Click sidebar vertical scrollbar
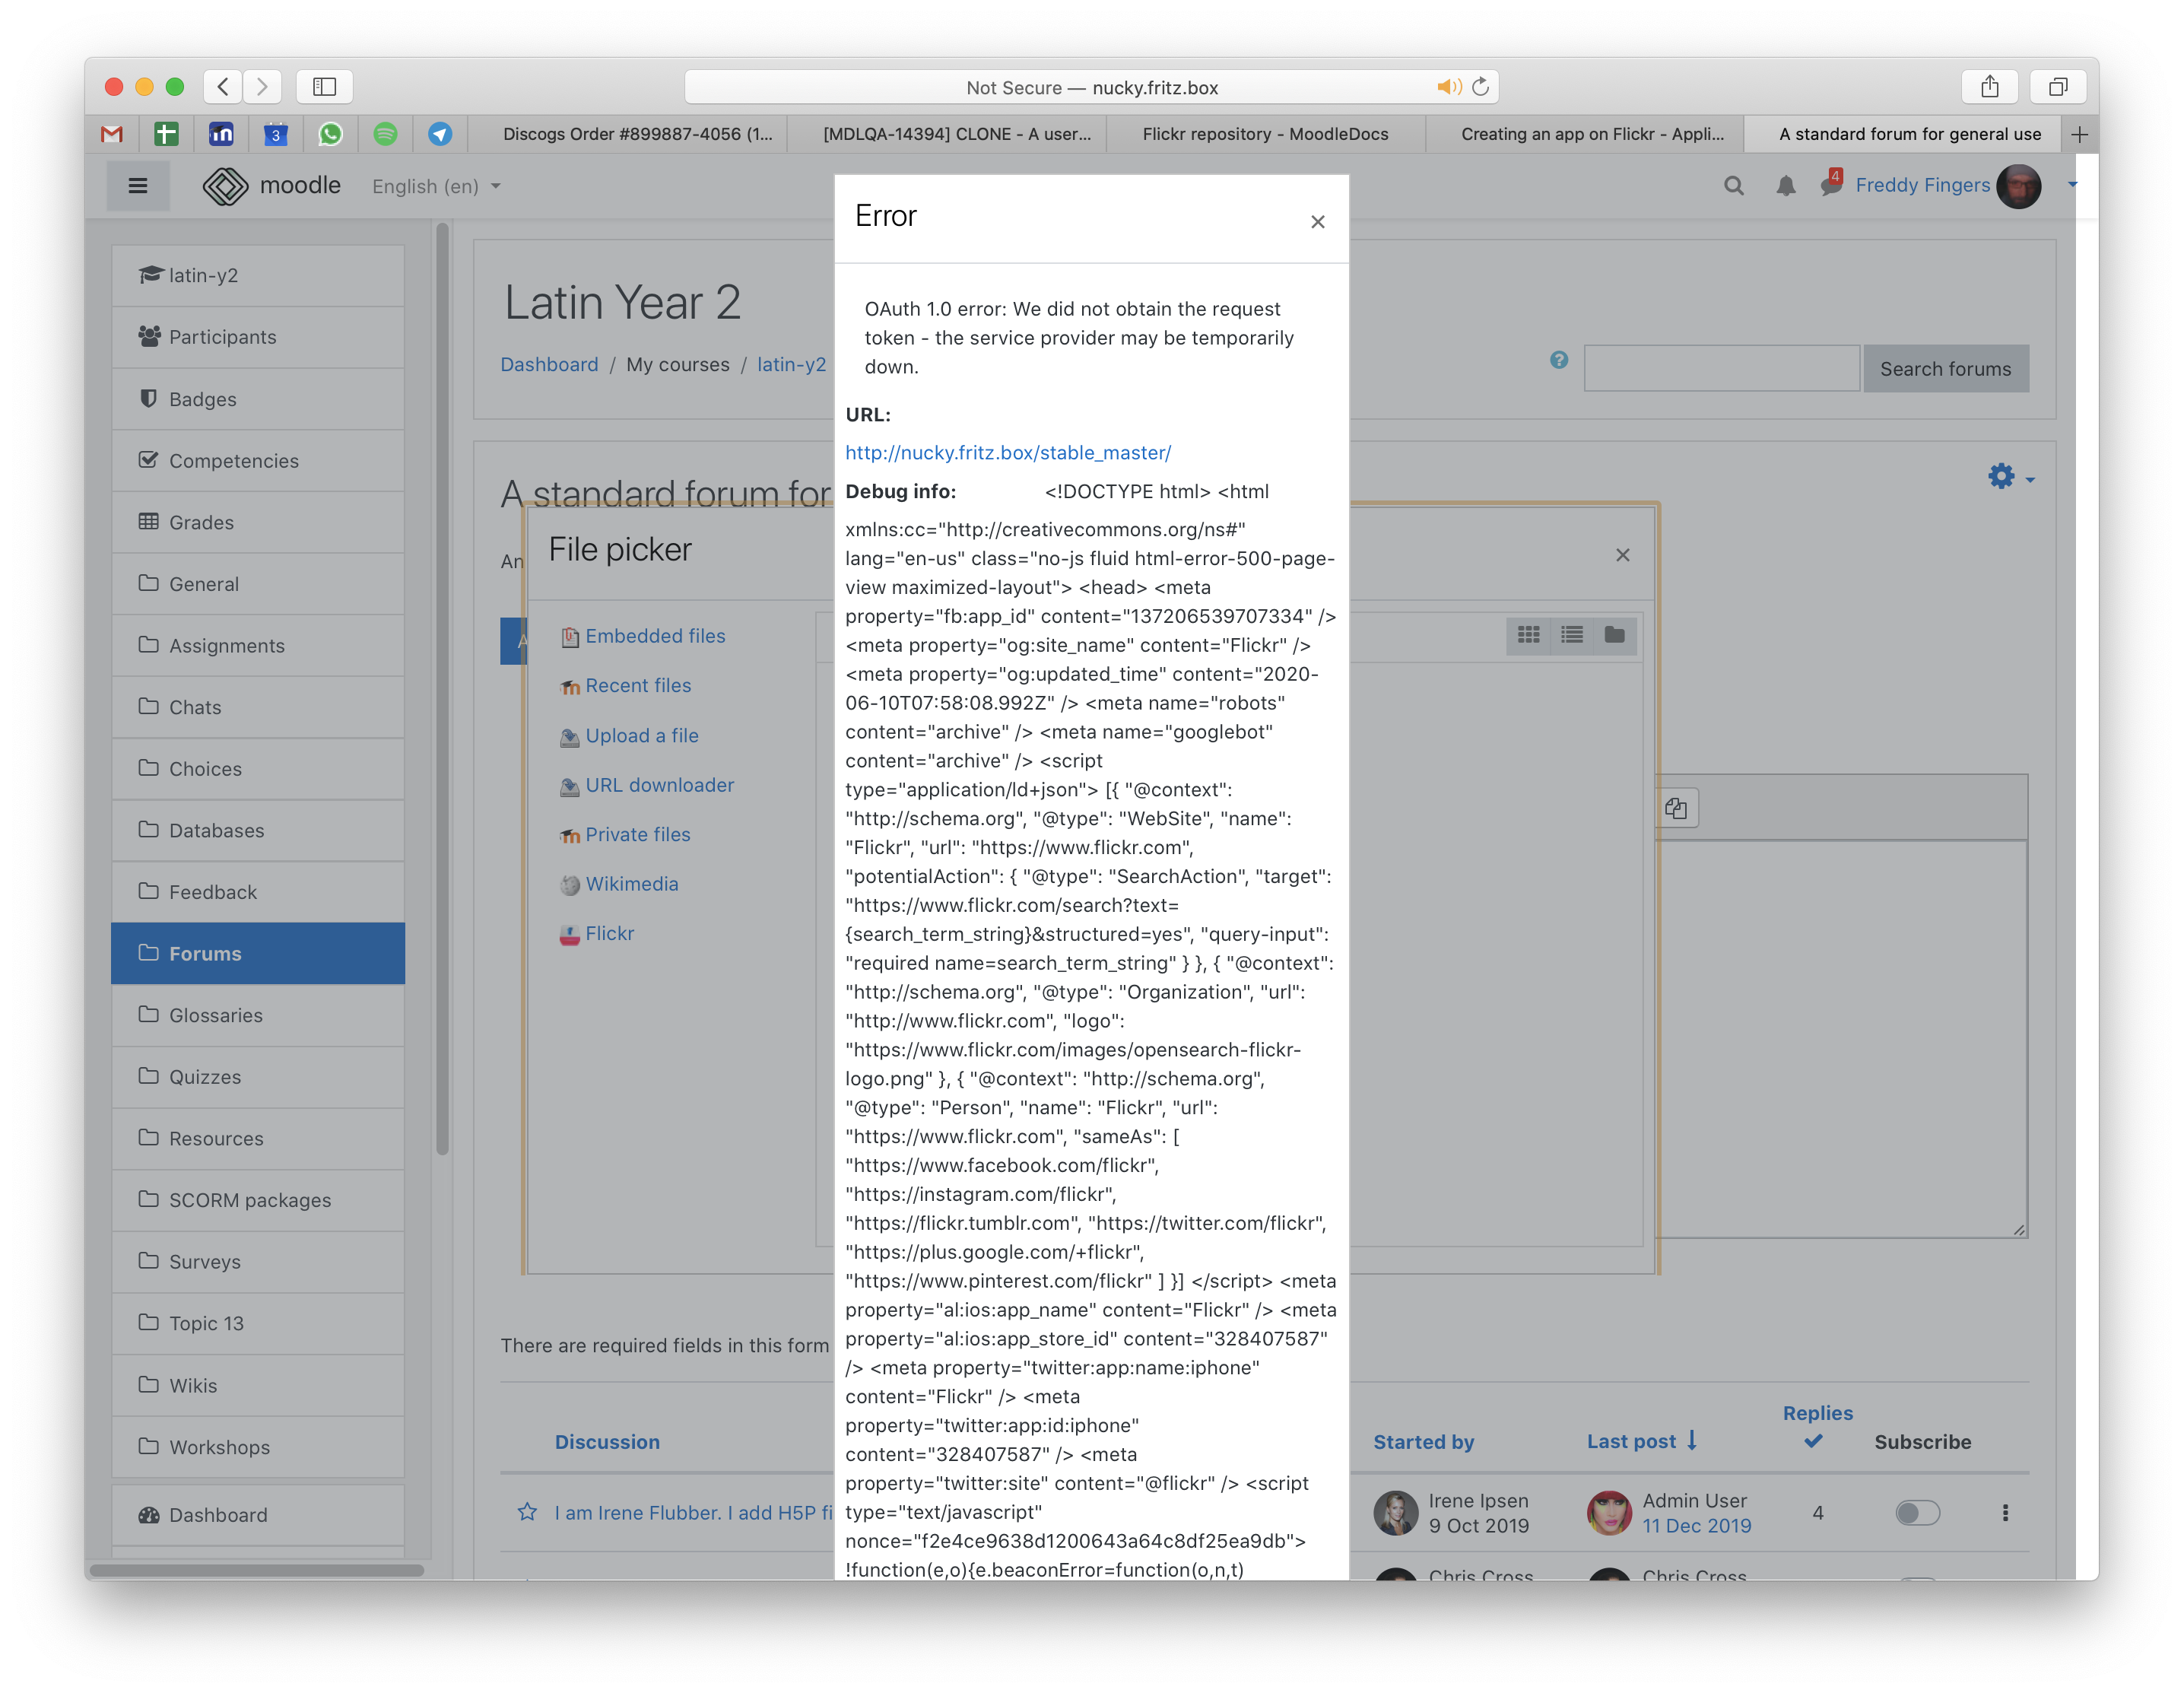The height and width of the screenshot is (1693, 2184). click(442, 690)
